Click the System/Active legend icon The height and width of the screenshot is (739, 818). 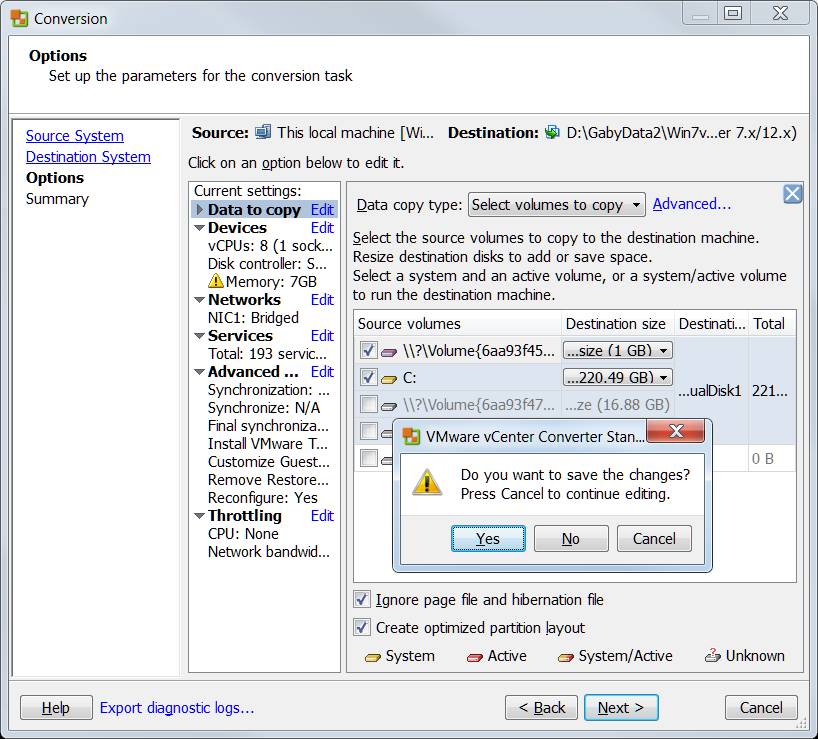pos(566,657)
